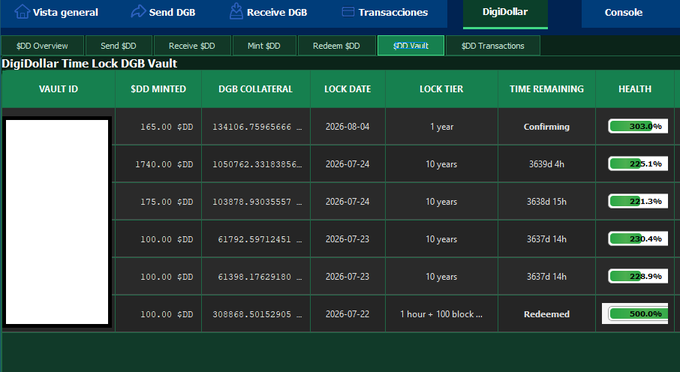Click the 134106.75965666 collateral cell
This screenshot has height=372, width=680.
coord(256,127)
